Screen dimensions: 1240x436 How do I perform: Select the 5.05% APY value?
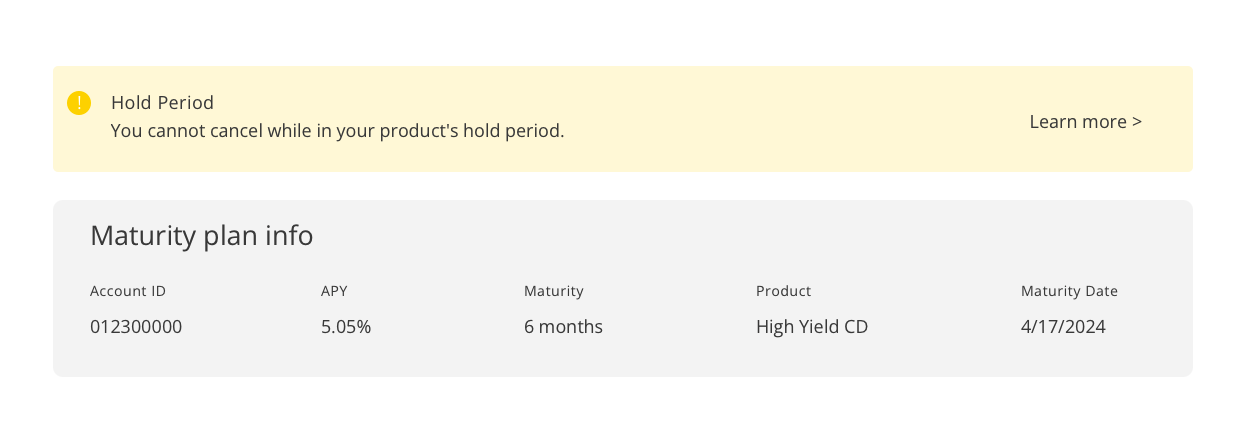(x=346, y=327)
